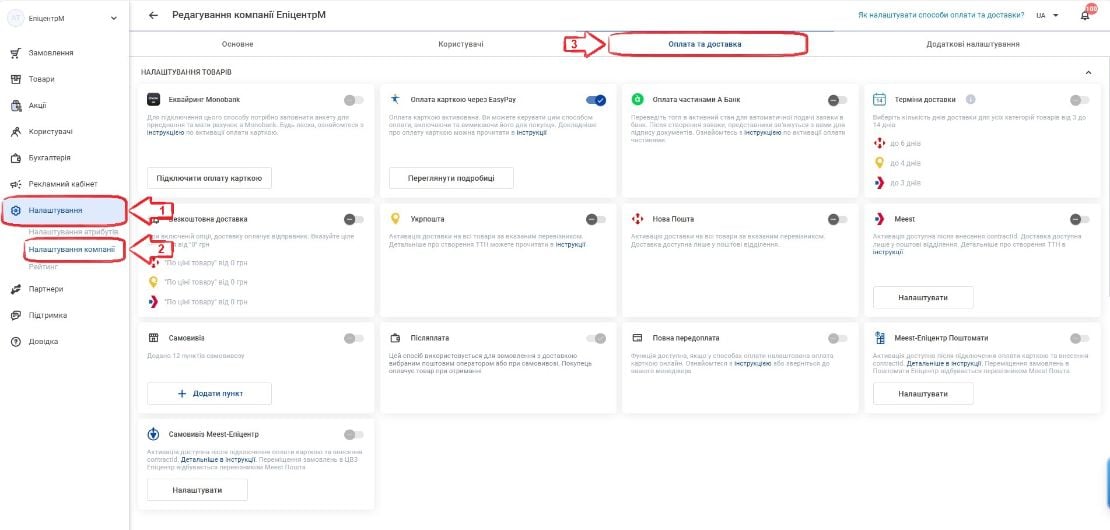Open Налаштування in the sidebar

tap(64, 211)
